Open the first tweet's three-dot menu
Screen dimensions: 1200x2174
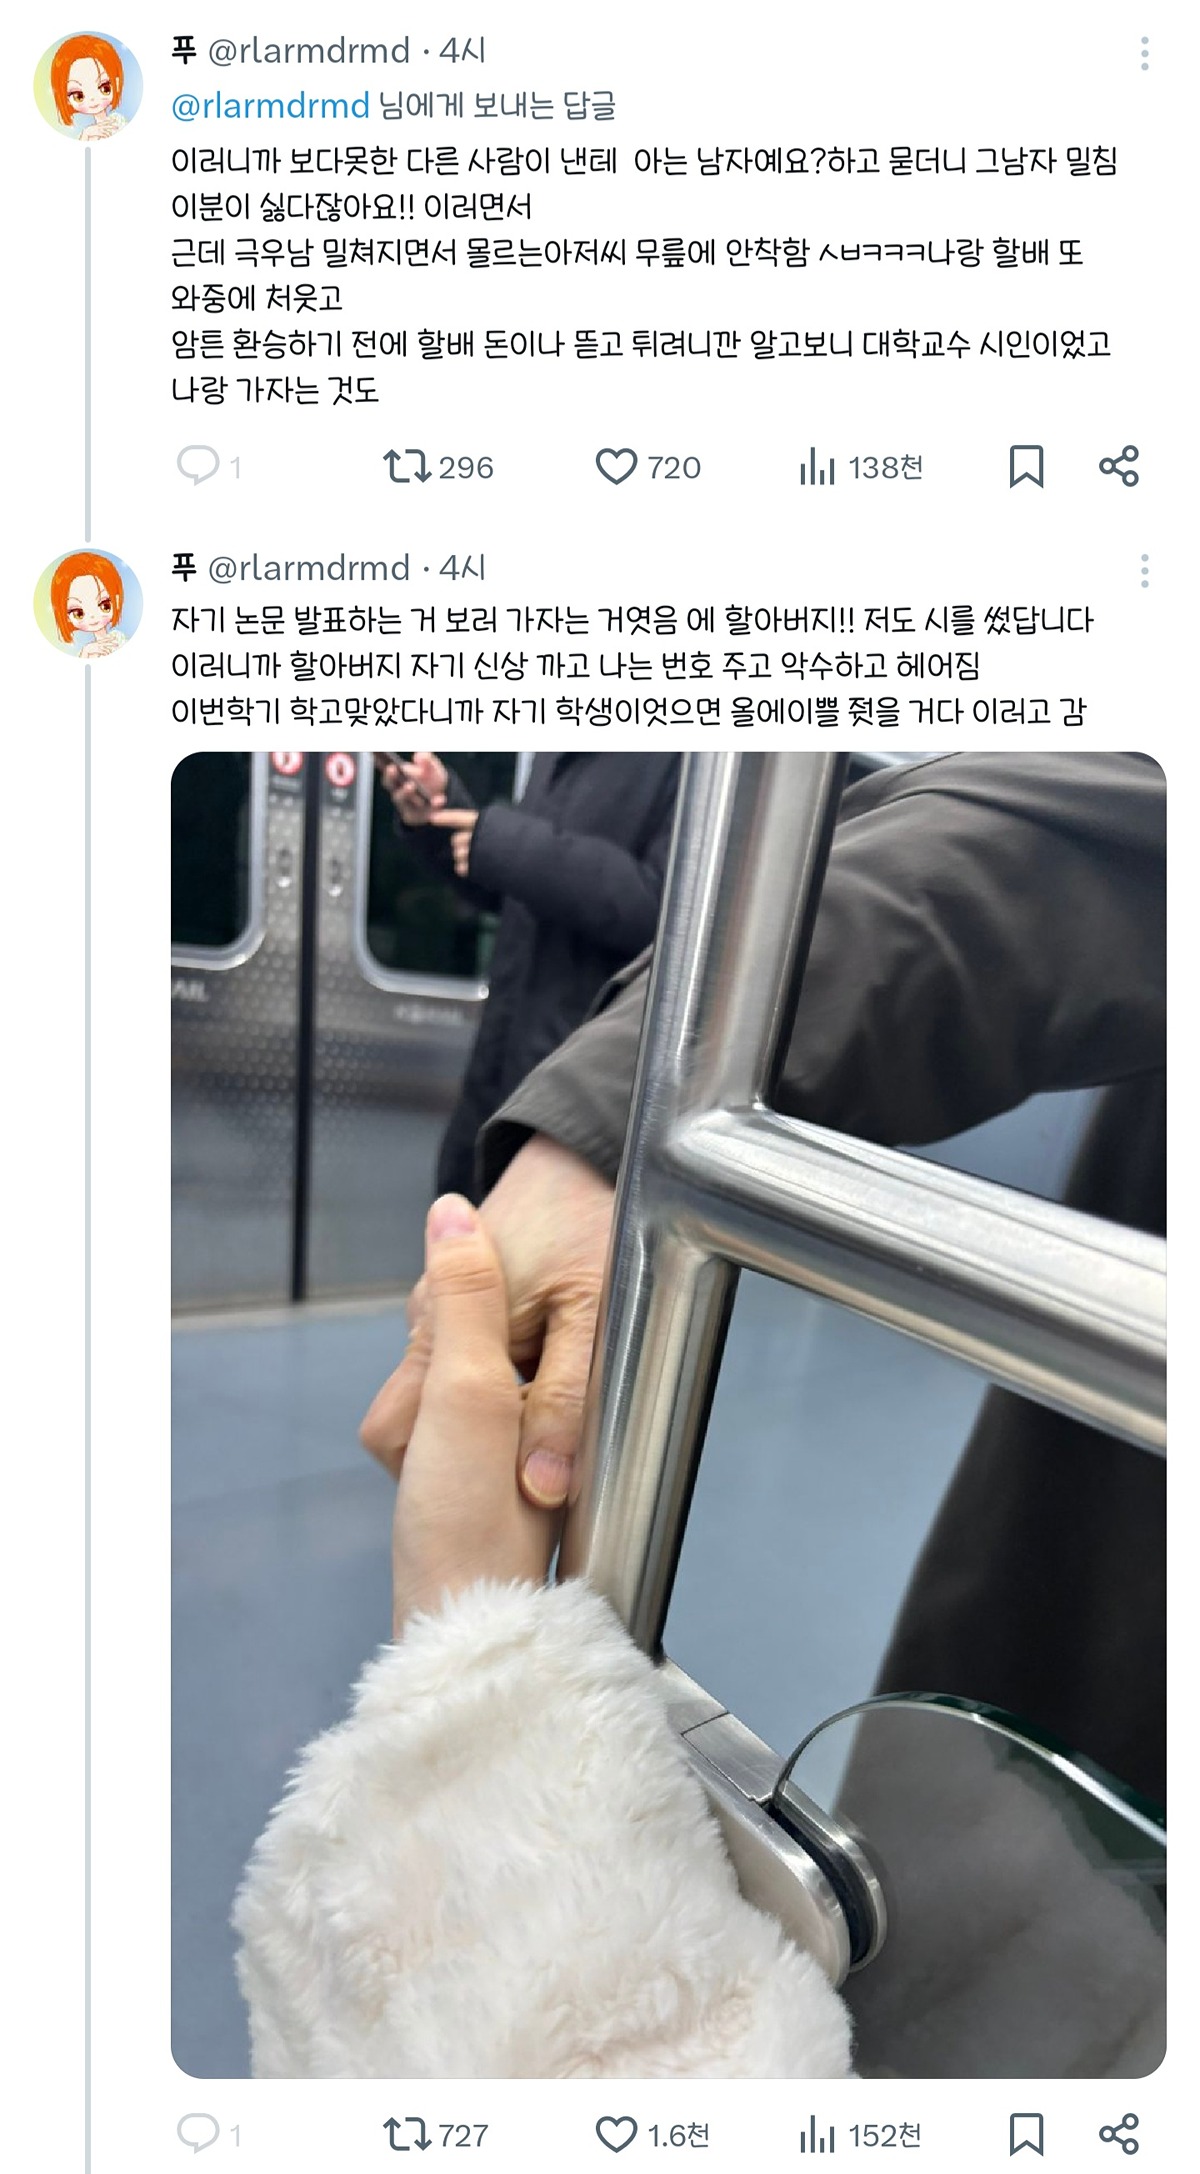(x=1145, y=53)
